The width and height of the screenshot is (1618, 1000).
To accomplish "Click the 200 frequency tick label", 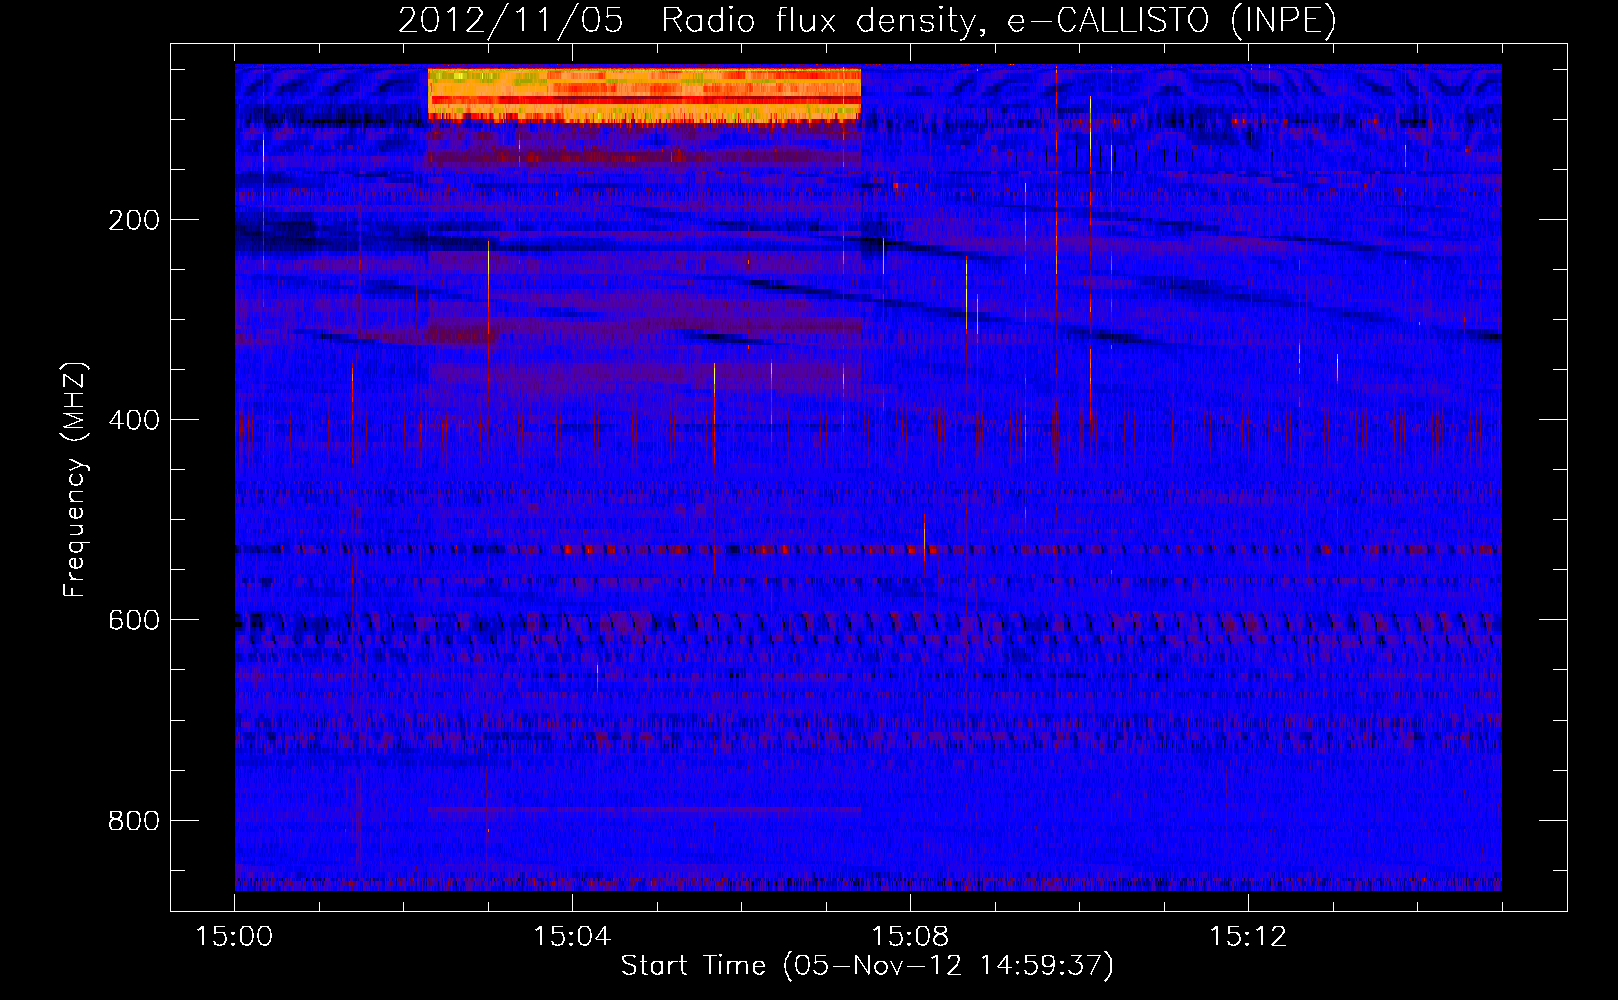I will pyautogui.click(x=134, y=220).
